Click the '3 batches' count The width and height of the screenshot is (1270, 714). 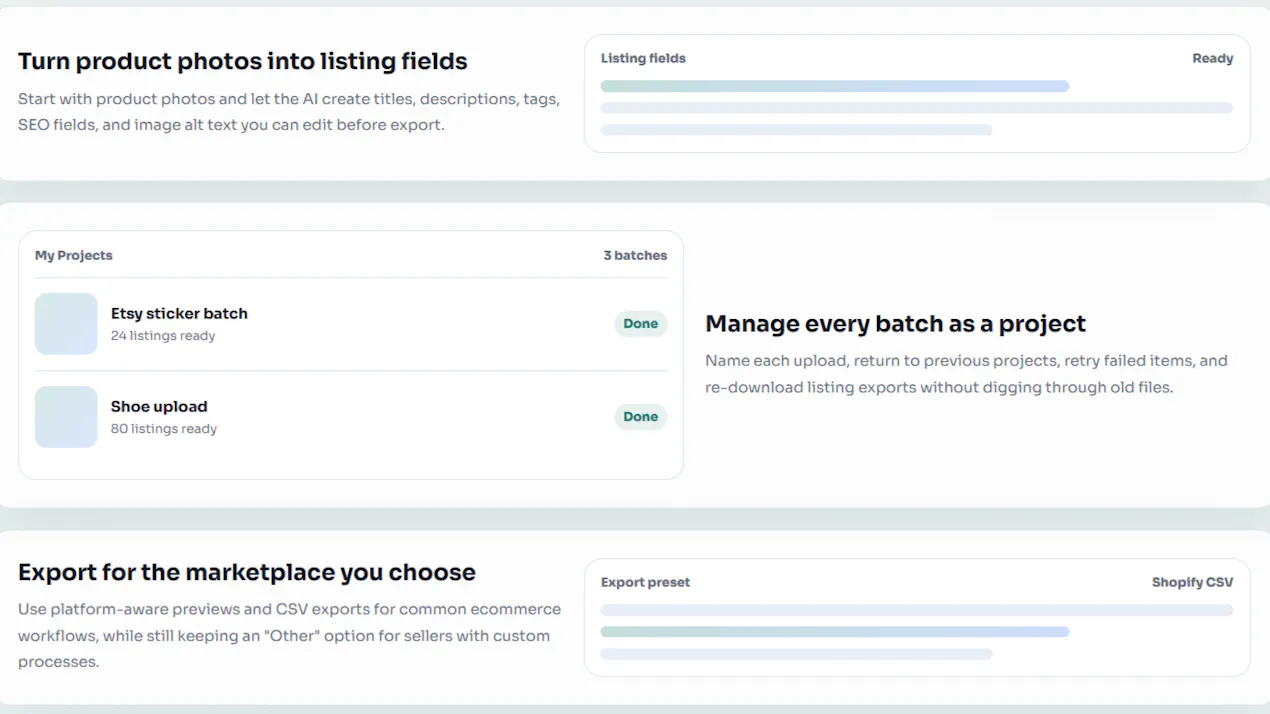tap(635, 255)
